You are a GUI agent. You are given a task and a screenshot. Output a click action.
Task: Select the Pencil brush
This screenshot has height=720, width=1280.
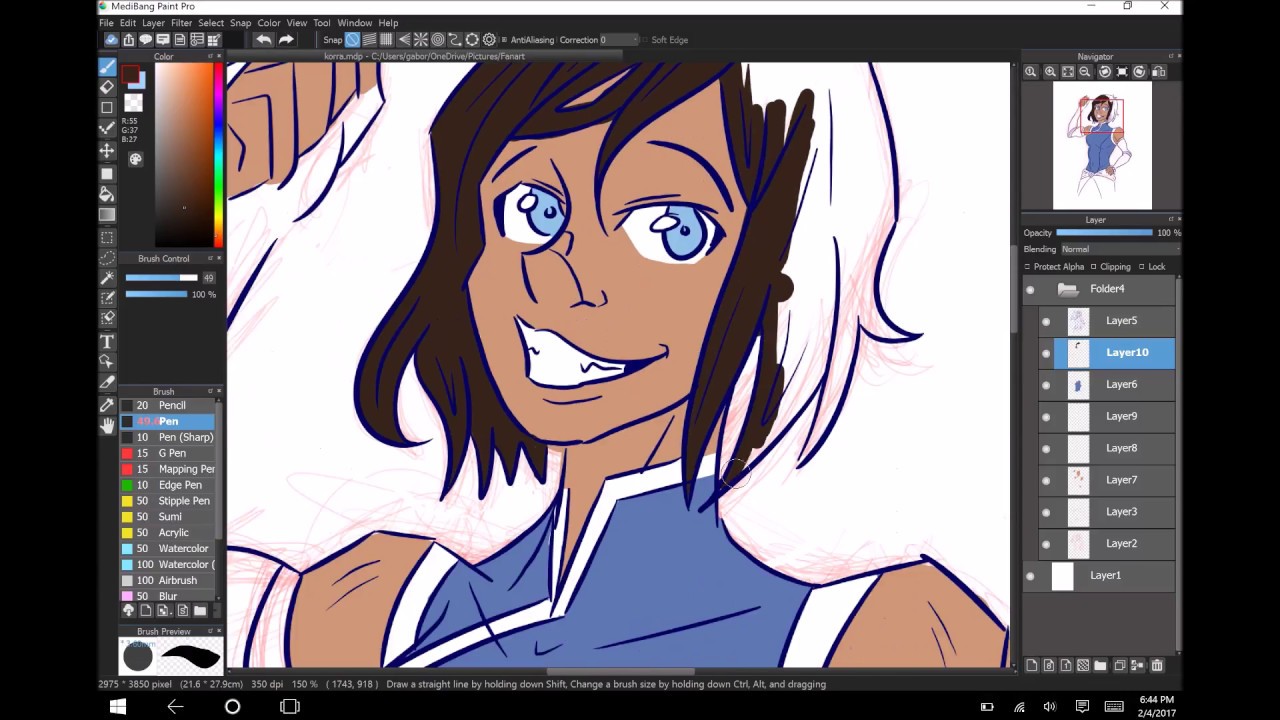click(167, 405)
